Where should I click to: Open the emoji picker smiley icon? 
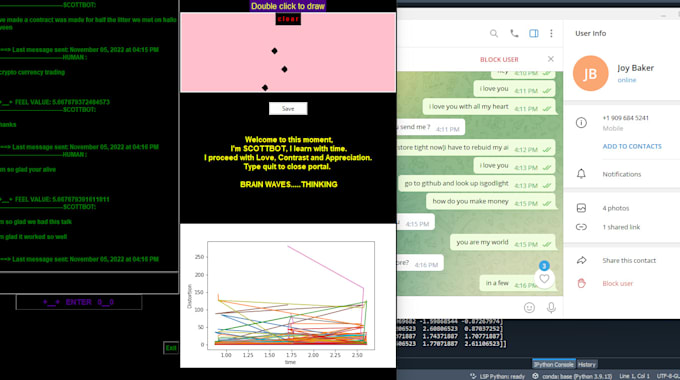[x=529, y=308]
